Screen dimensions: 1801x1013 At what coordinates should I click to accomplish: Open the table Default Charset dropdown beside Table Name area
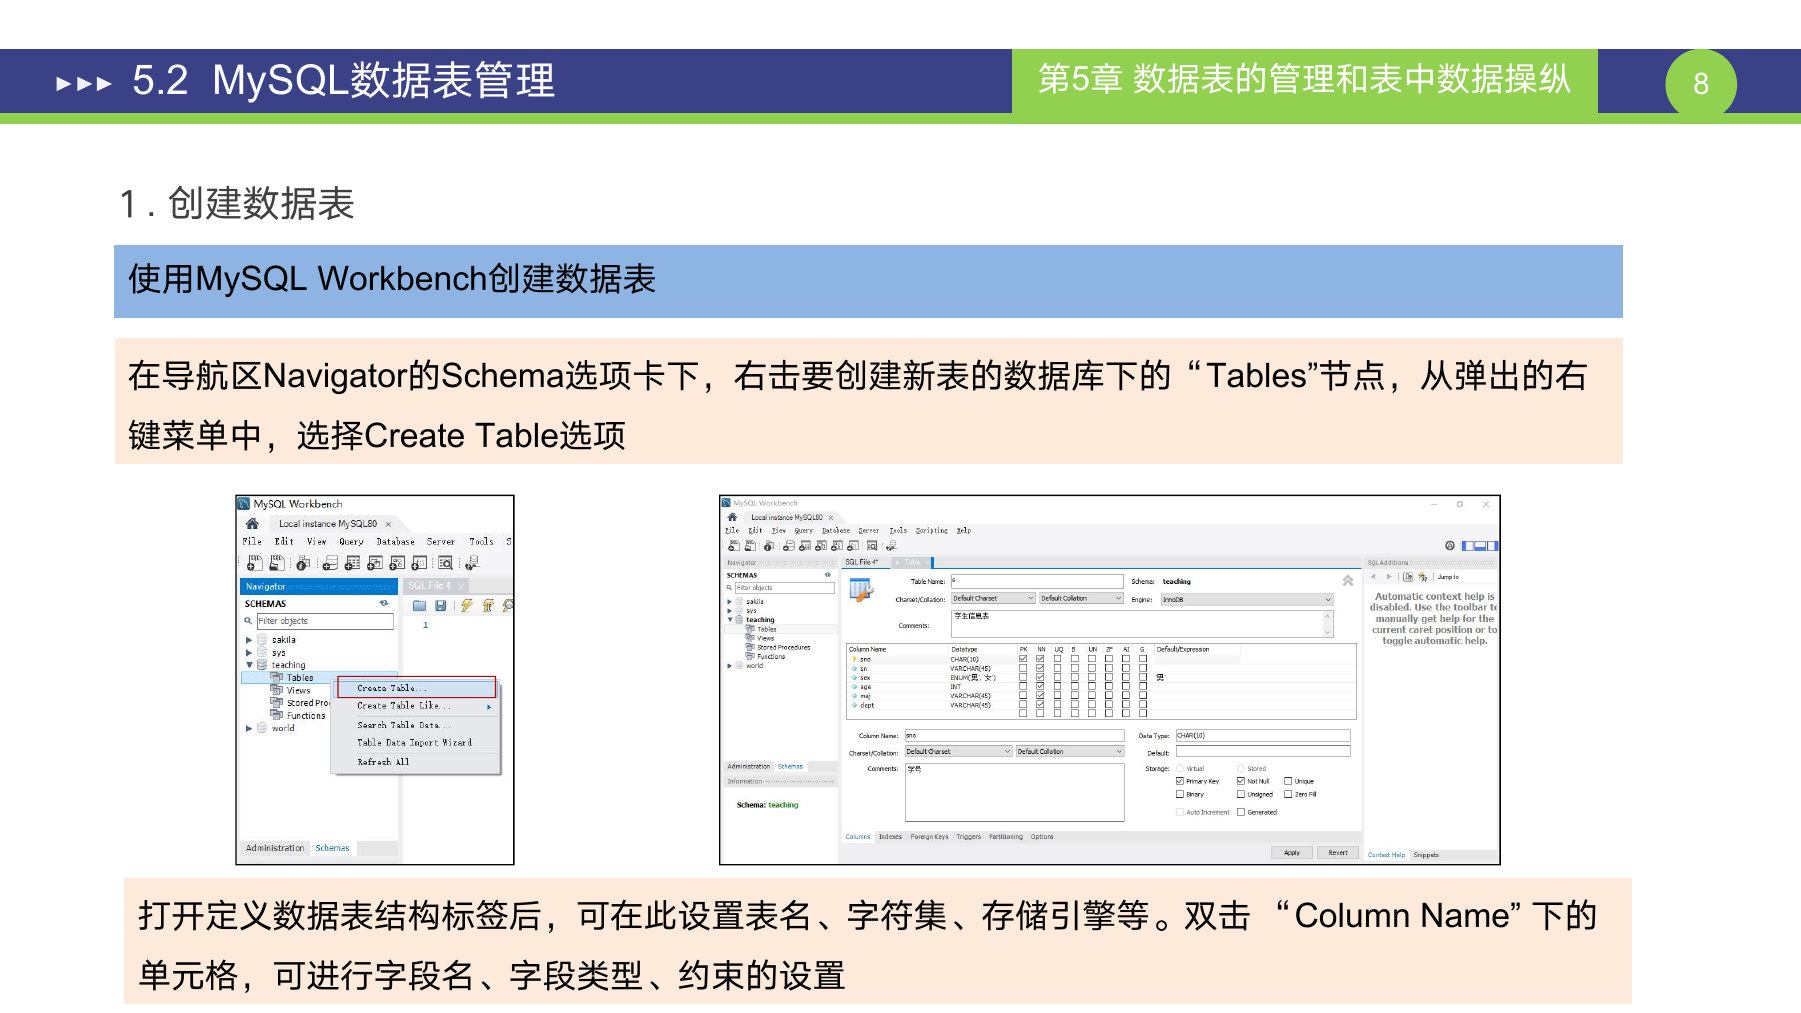pyautogui.click(x=993, y=598)
